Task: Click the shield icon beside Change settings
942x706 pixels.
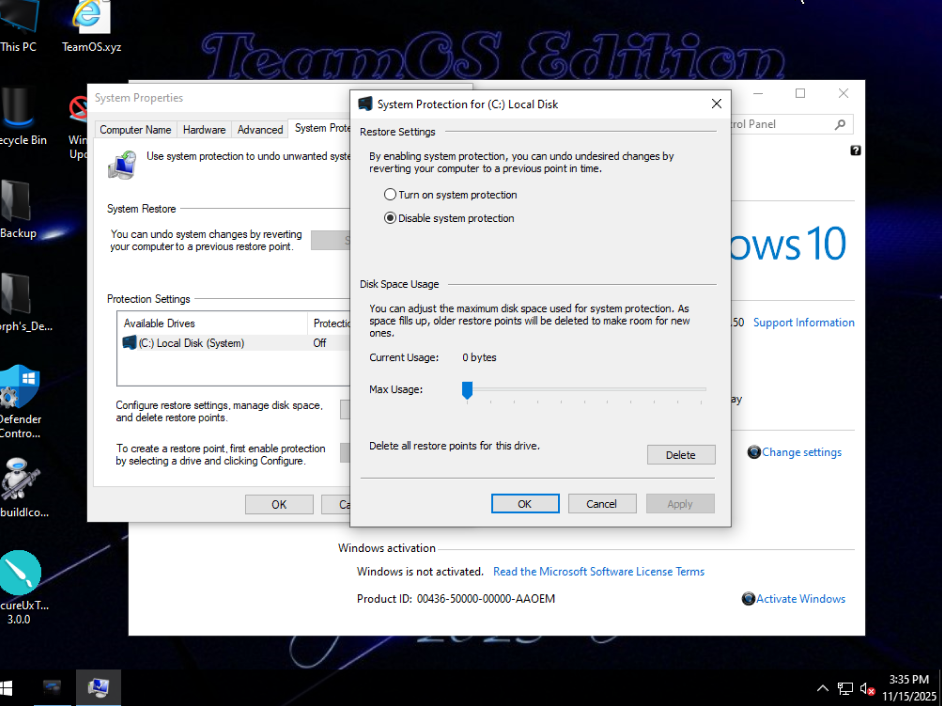Action: [753, 452]
